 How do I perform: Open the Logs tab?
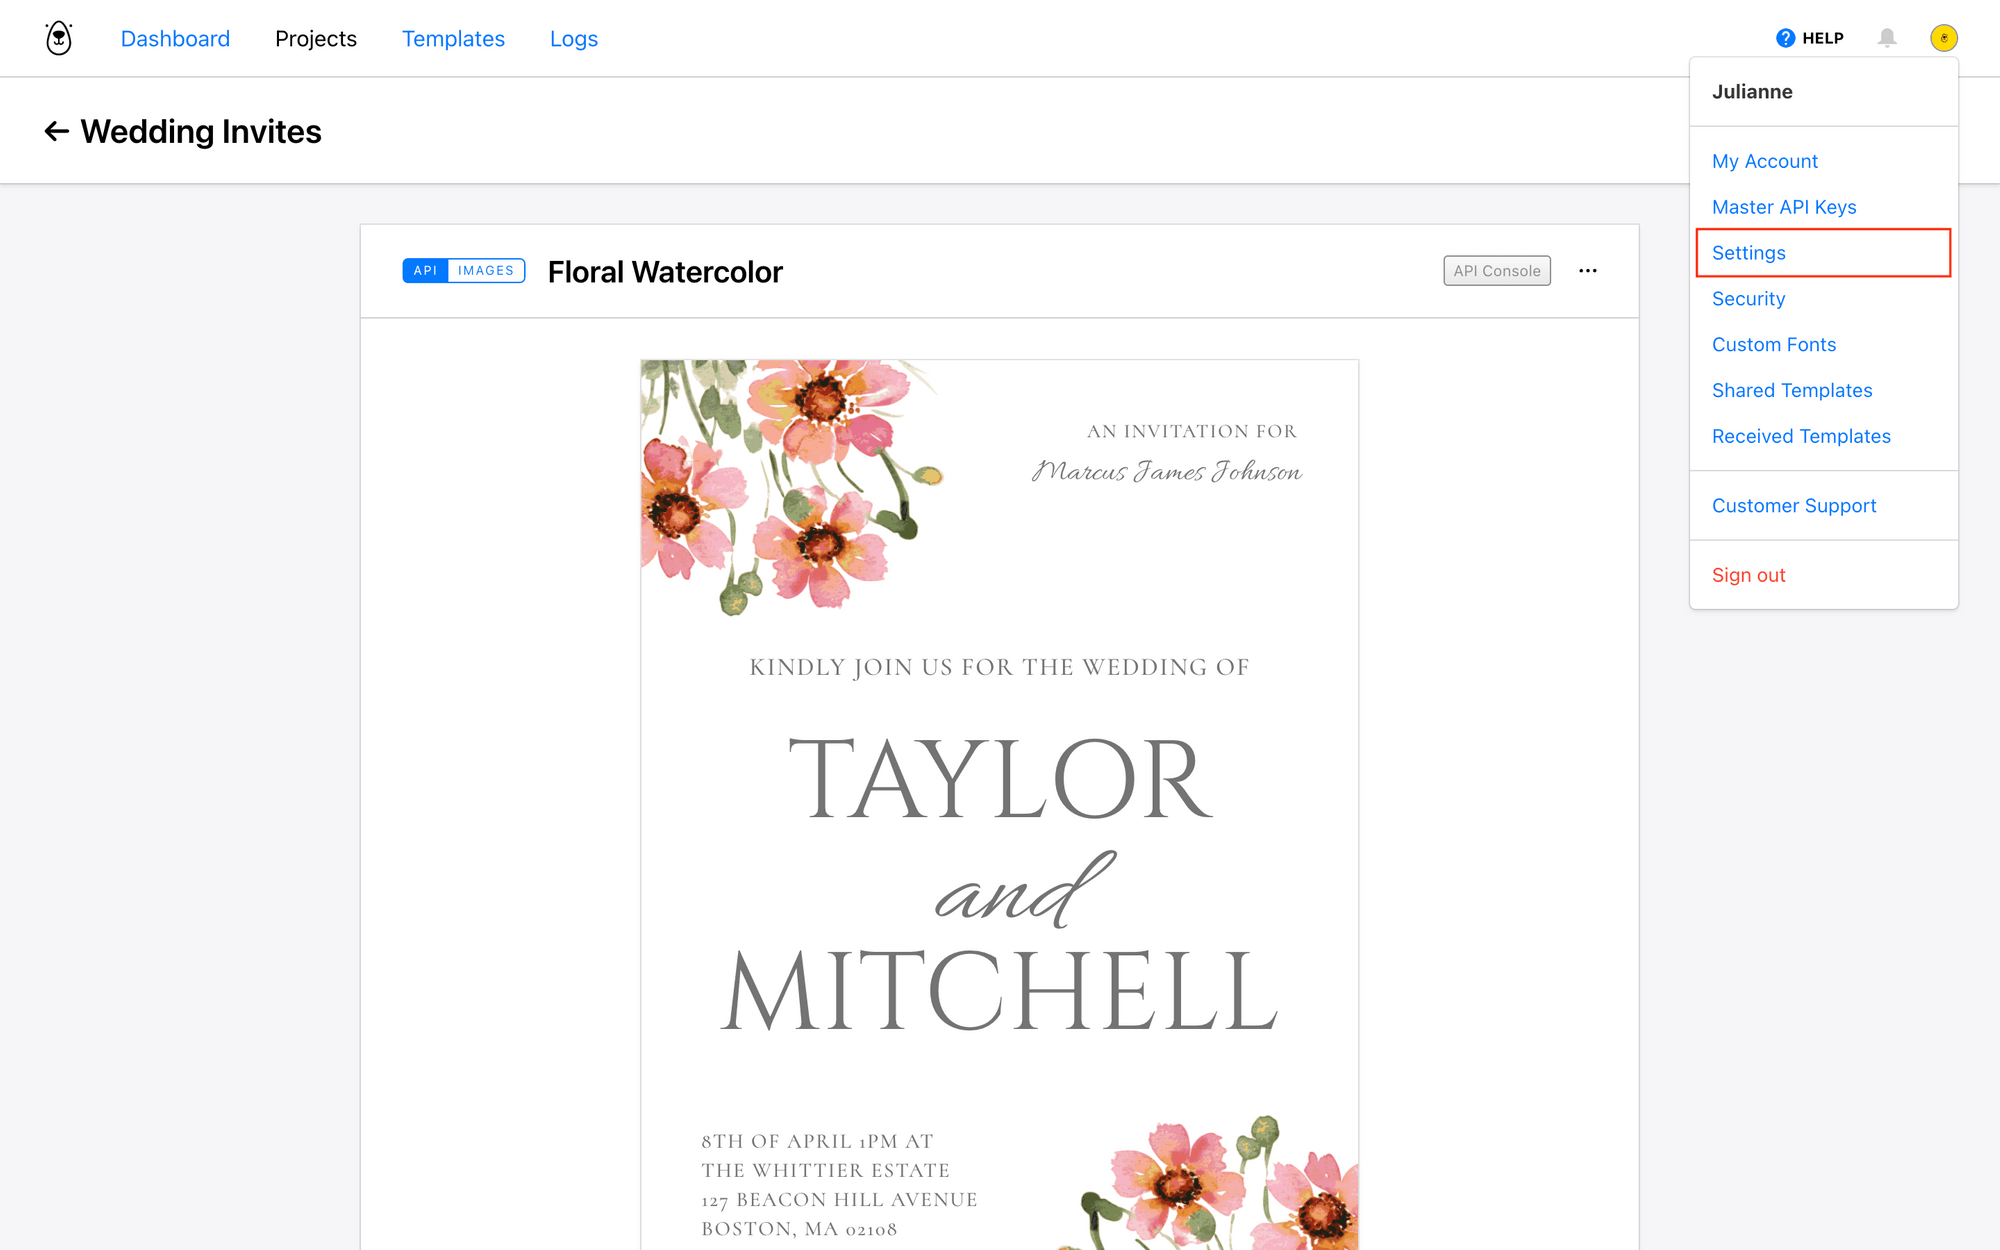click(573, 38)
